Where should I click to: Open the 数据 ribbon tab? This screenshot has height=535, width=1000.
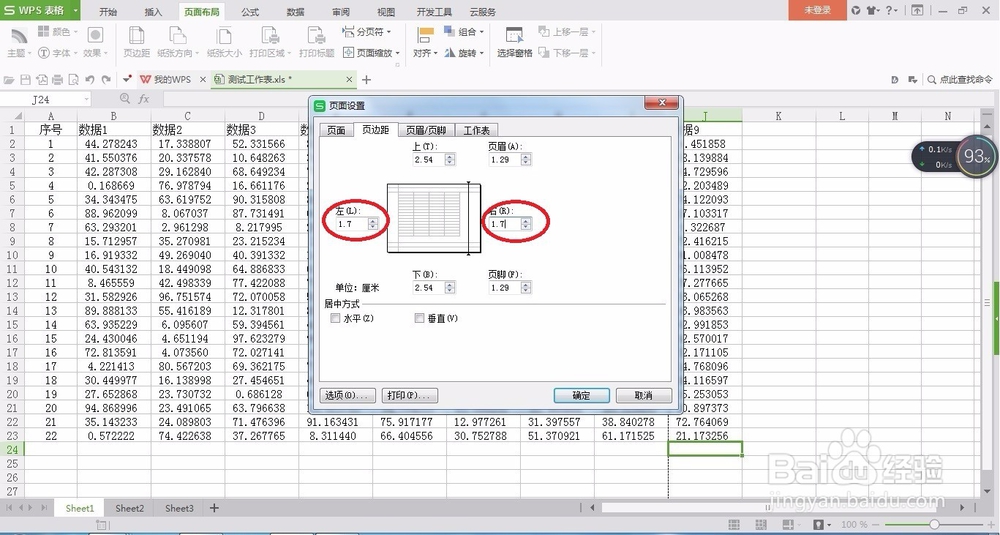tap(295, 12)
